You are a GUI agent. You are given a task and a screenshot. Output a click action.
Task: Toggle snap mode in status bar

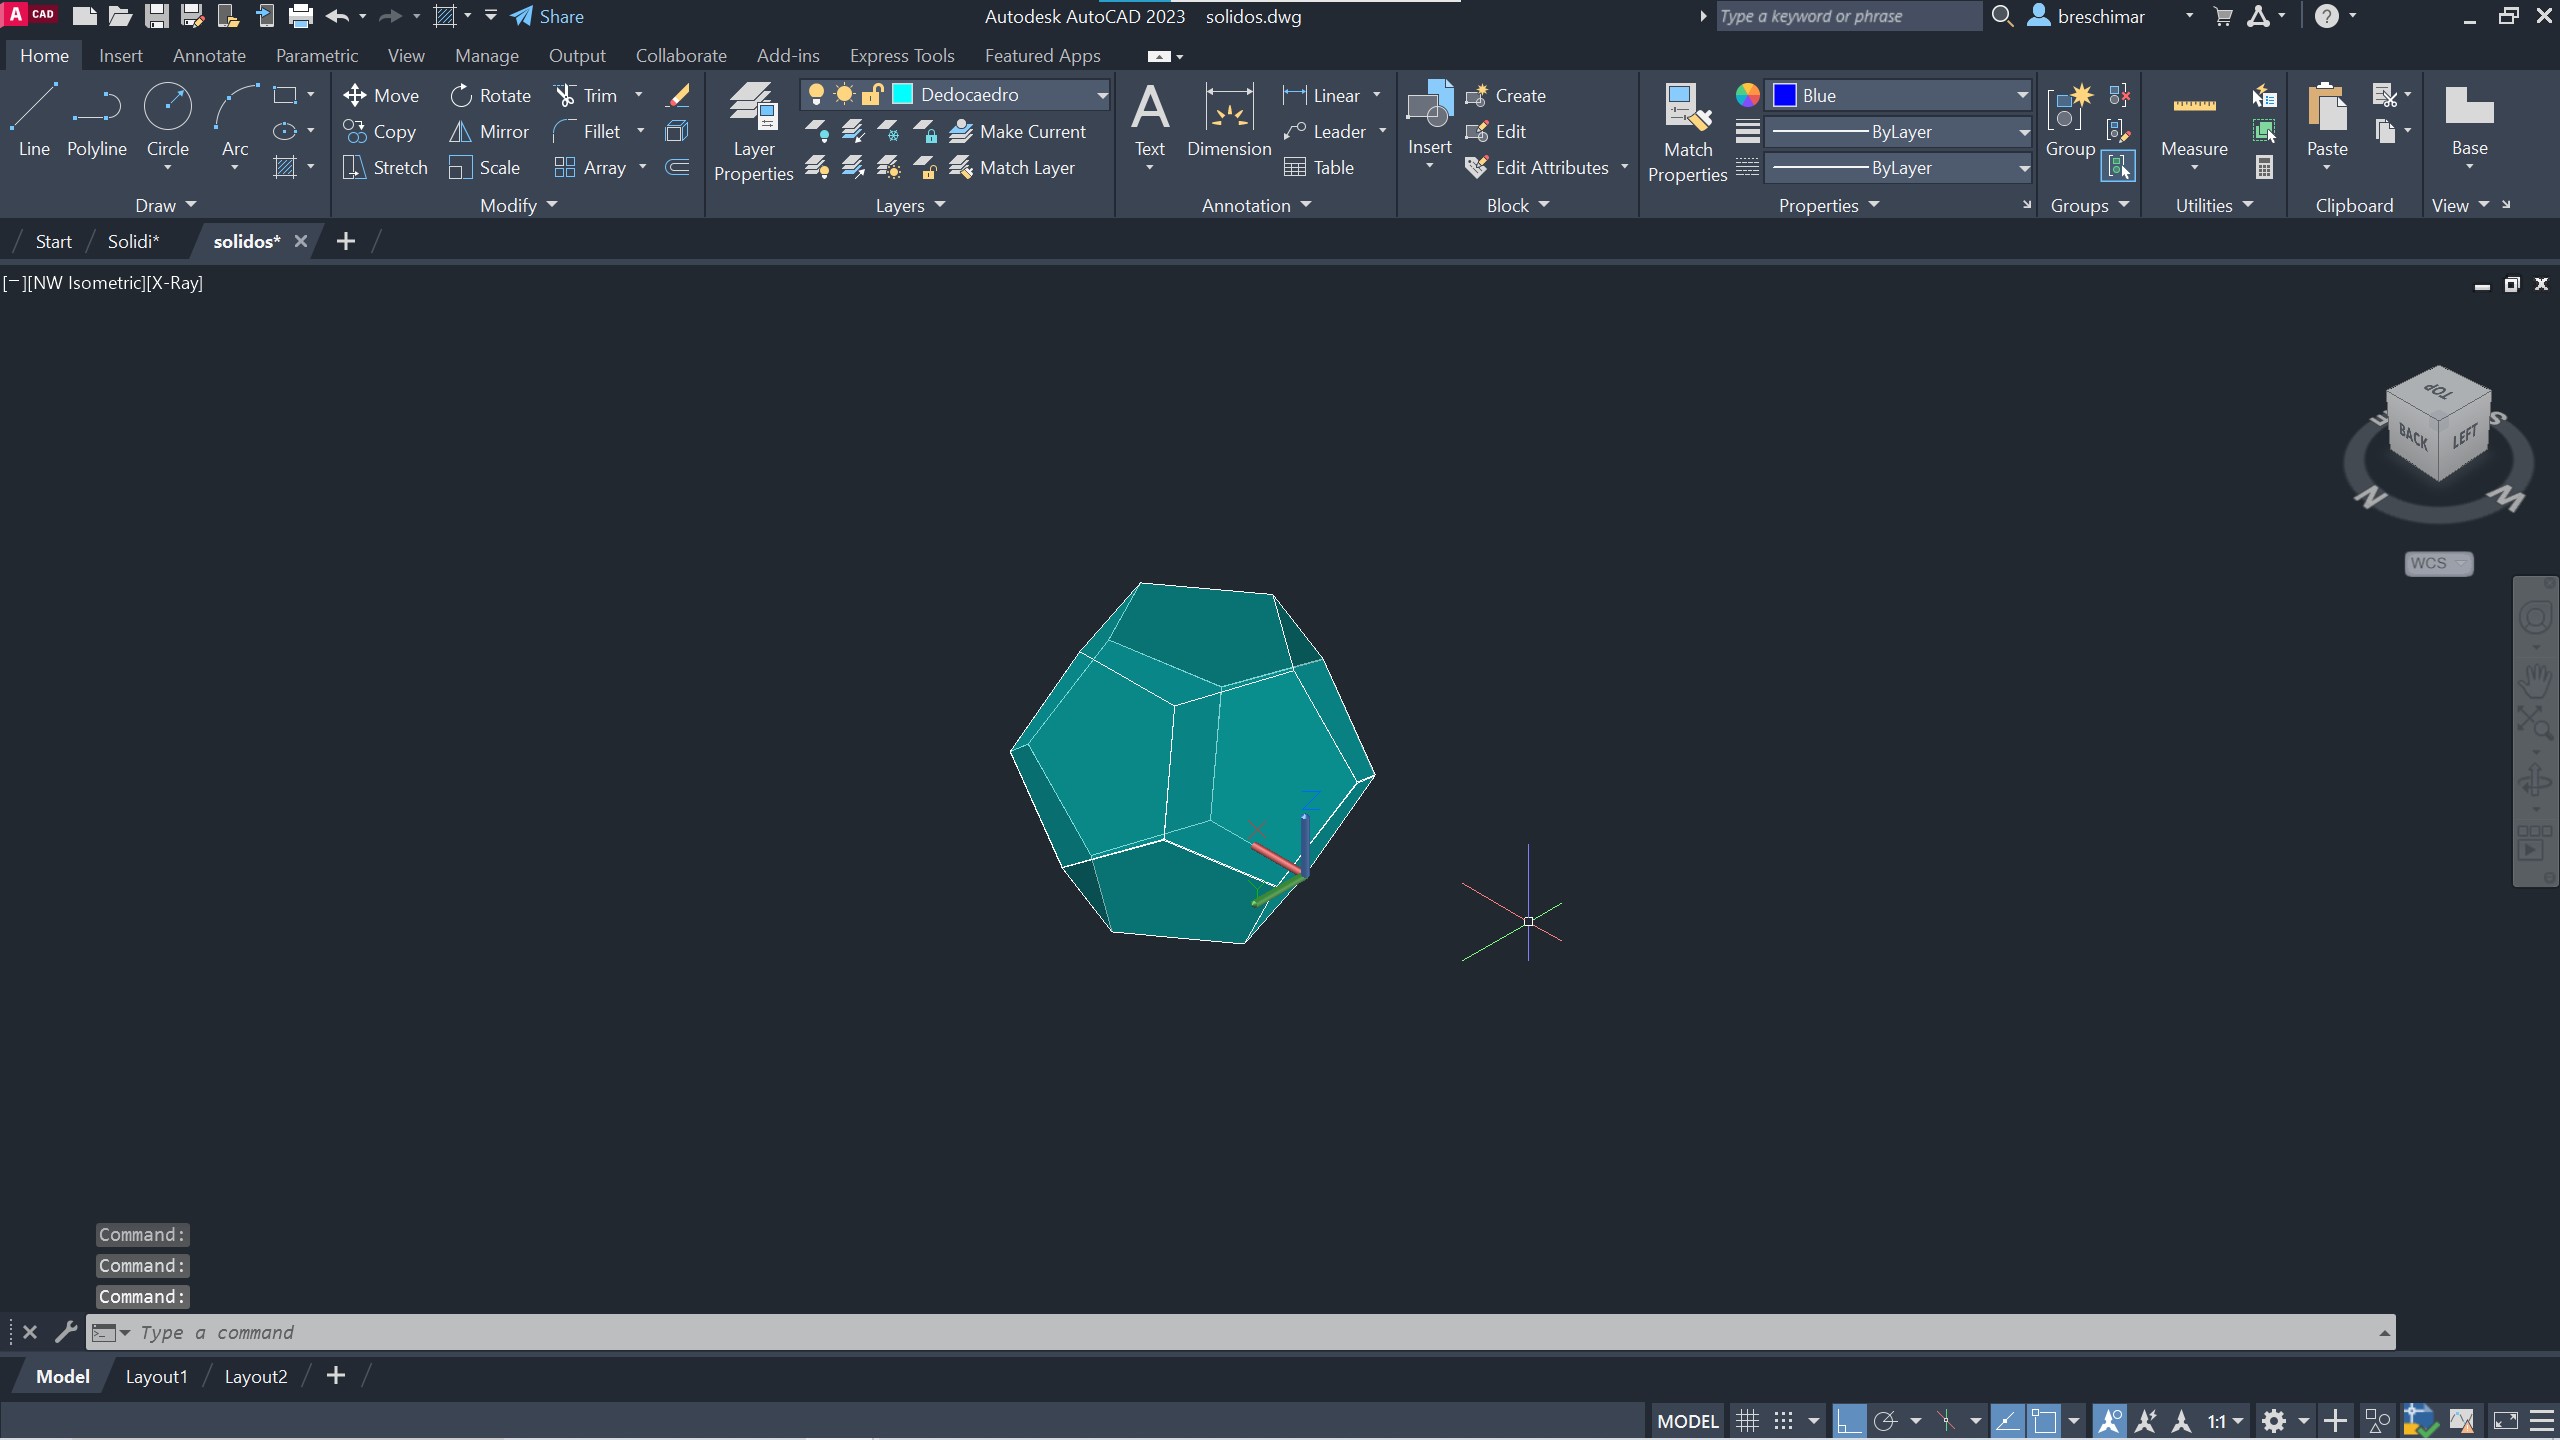pyautogui.click(x=1783, y=1421)
